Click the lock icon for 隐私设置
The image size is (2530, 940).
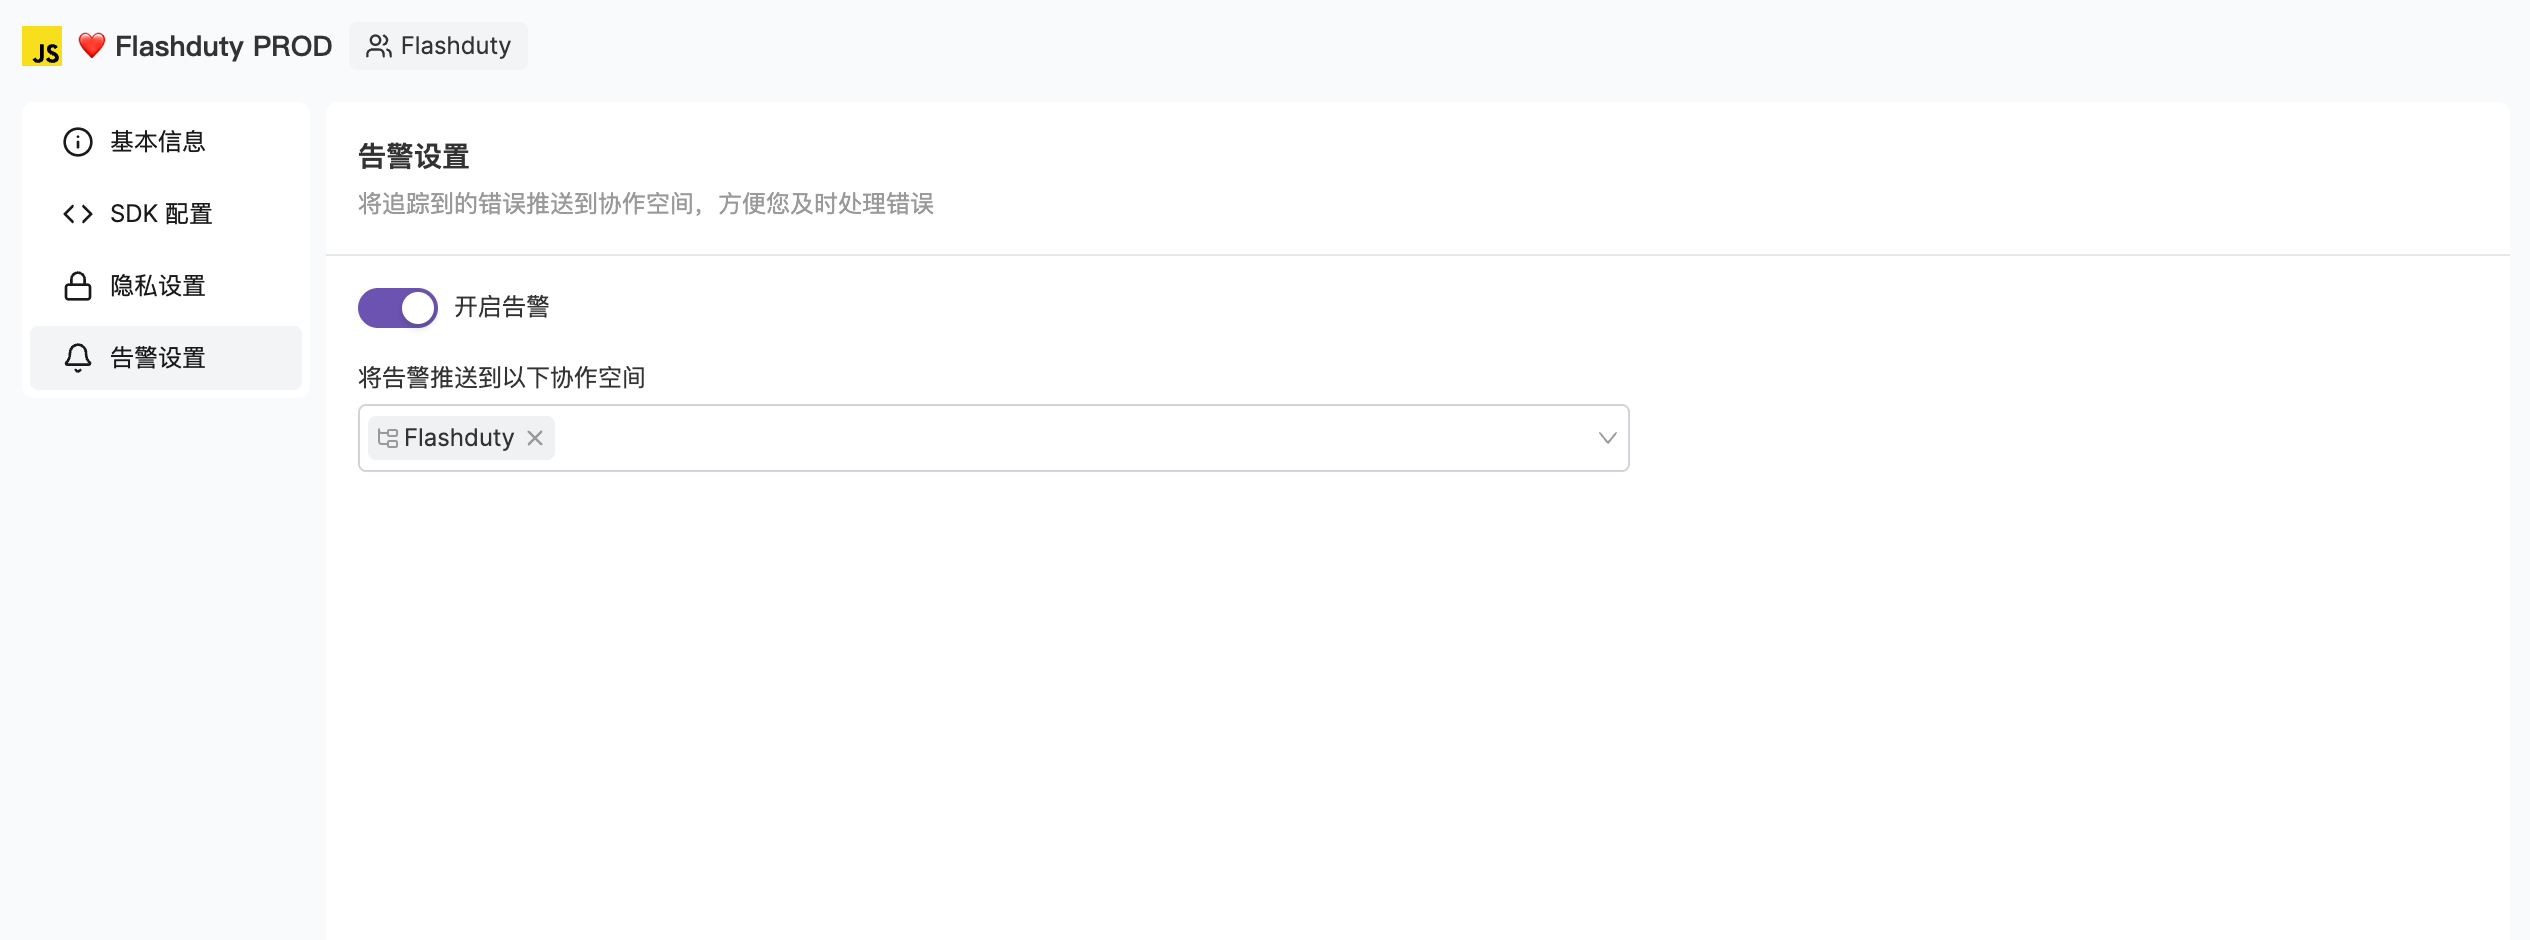[78, 286]
